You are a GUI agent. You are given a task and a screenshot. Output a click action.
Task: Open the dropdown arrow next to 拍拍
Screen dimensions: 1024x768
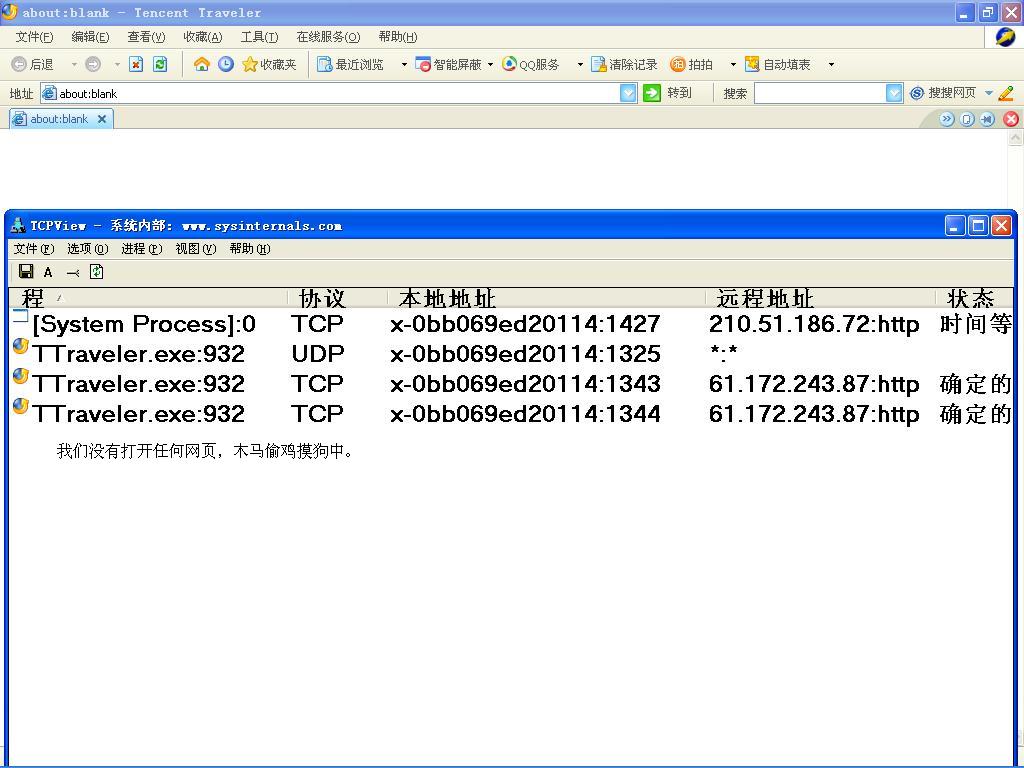pos(733,64)
